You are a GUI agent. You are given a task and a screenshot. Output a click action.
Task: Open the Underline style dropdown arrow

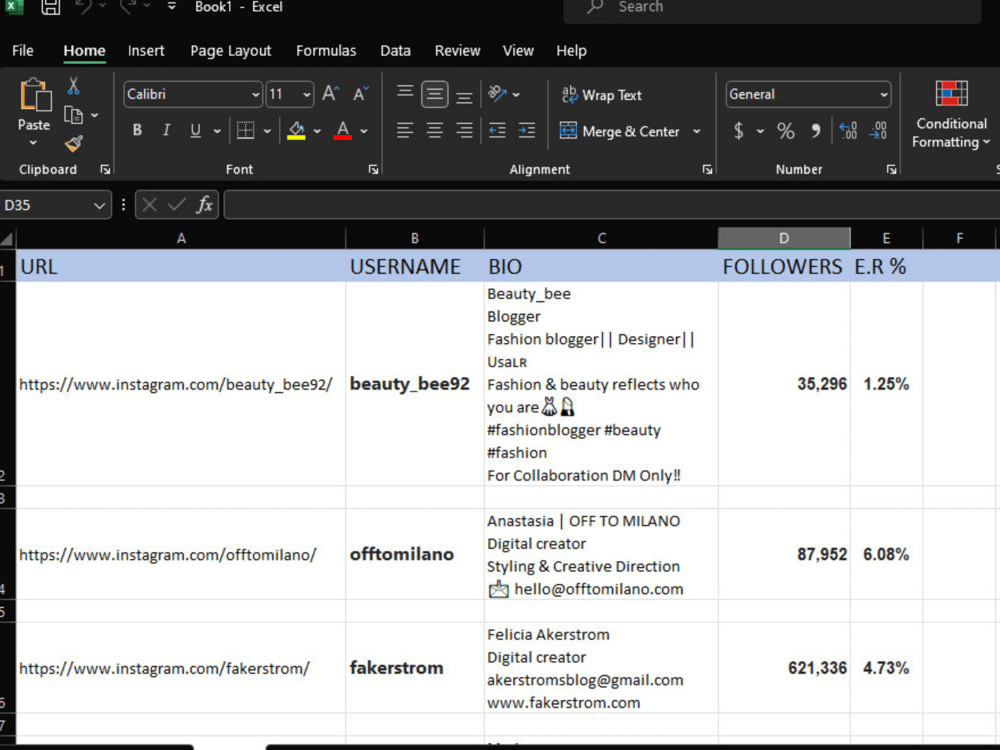217,131
